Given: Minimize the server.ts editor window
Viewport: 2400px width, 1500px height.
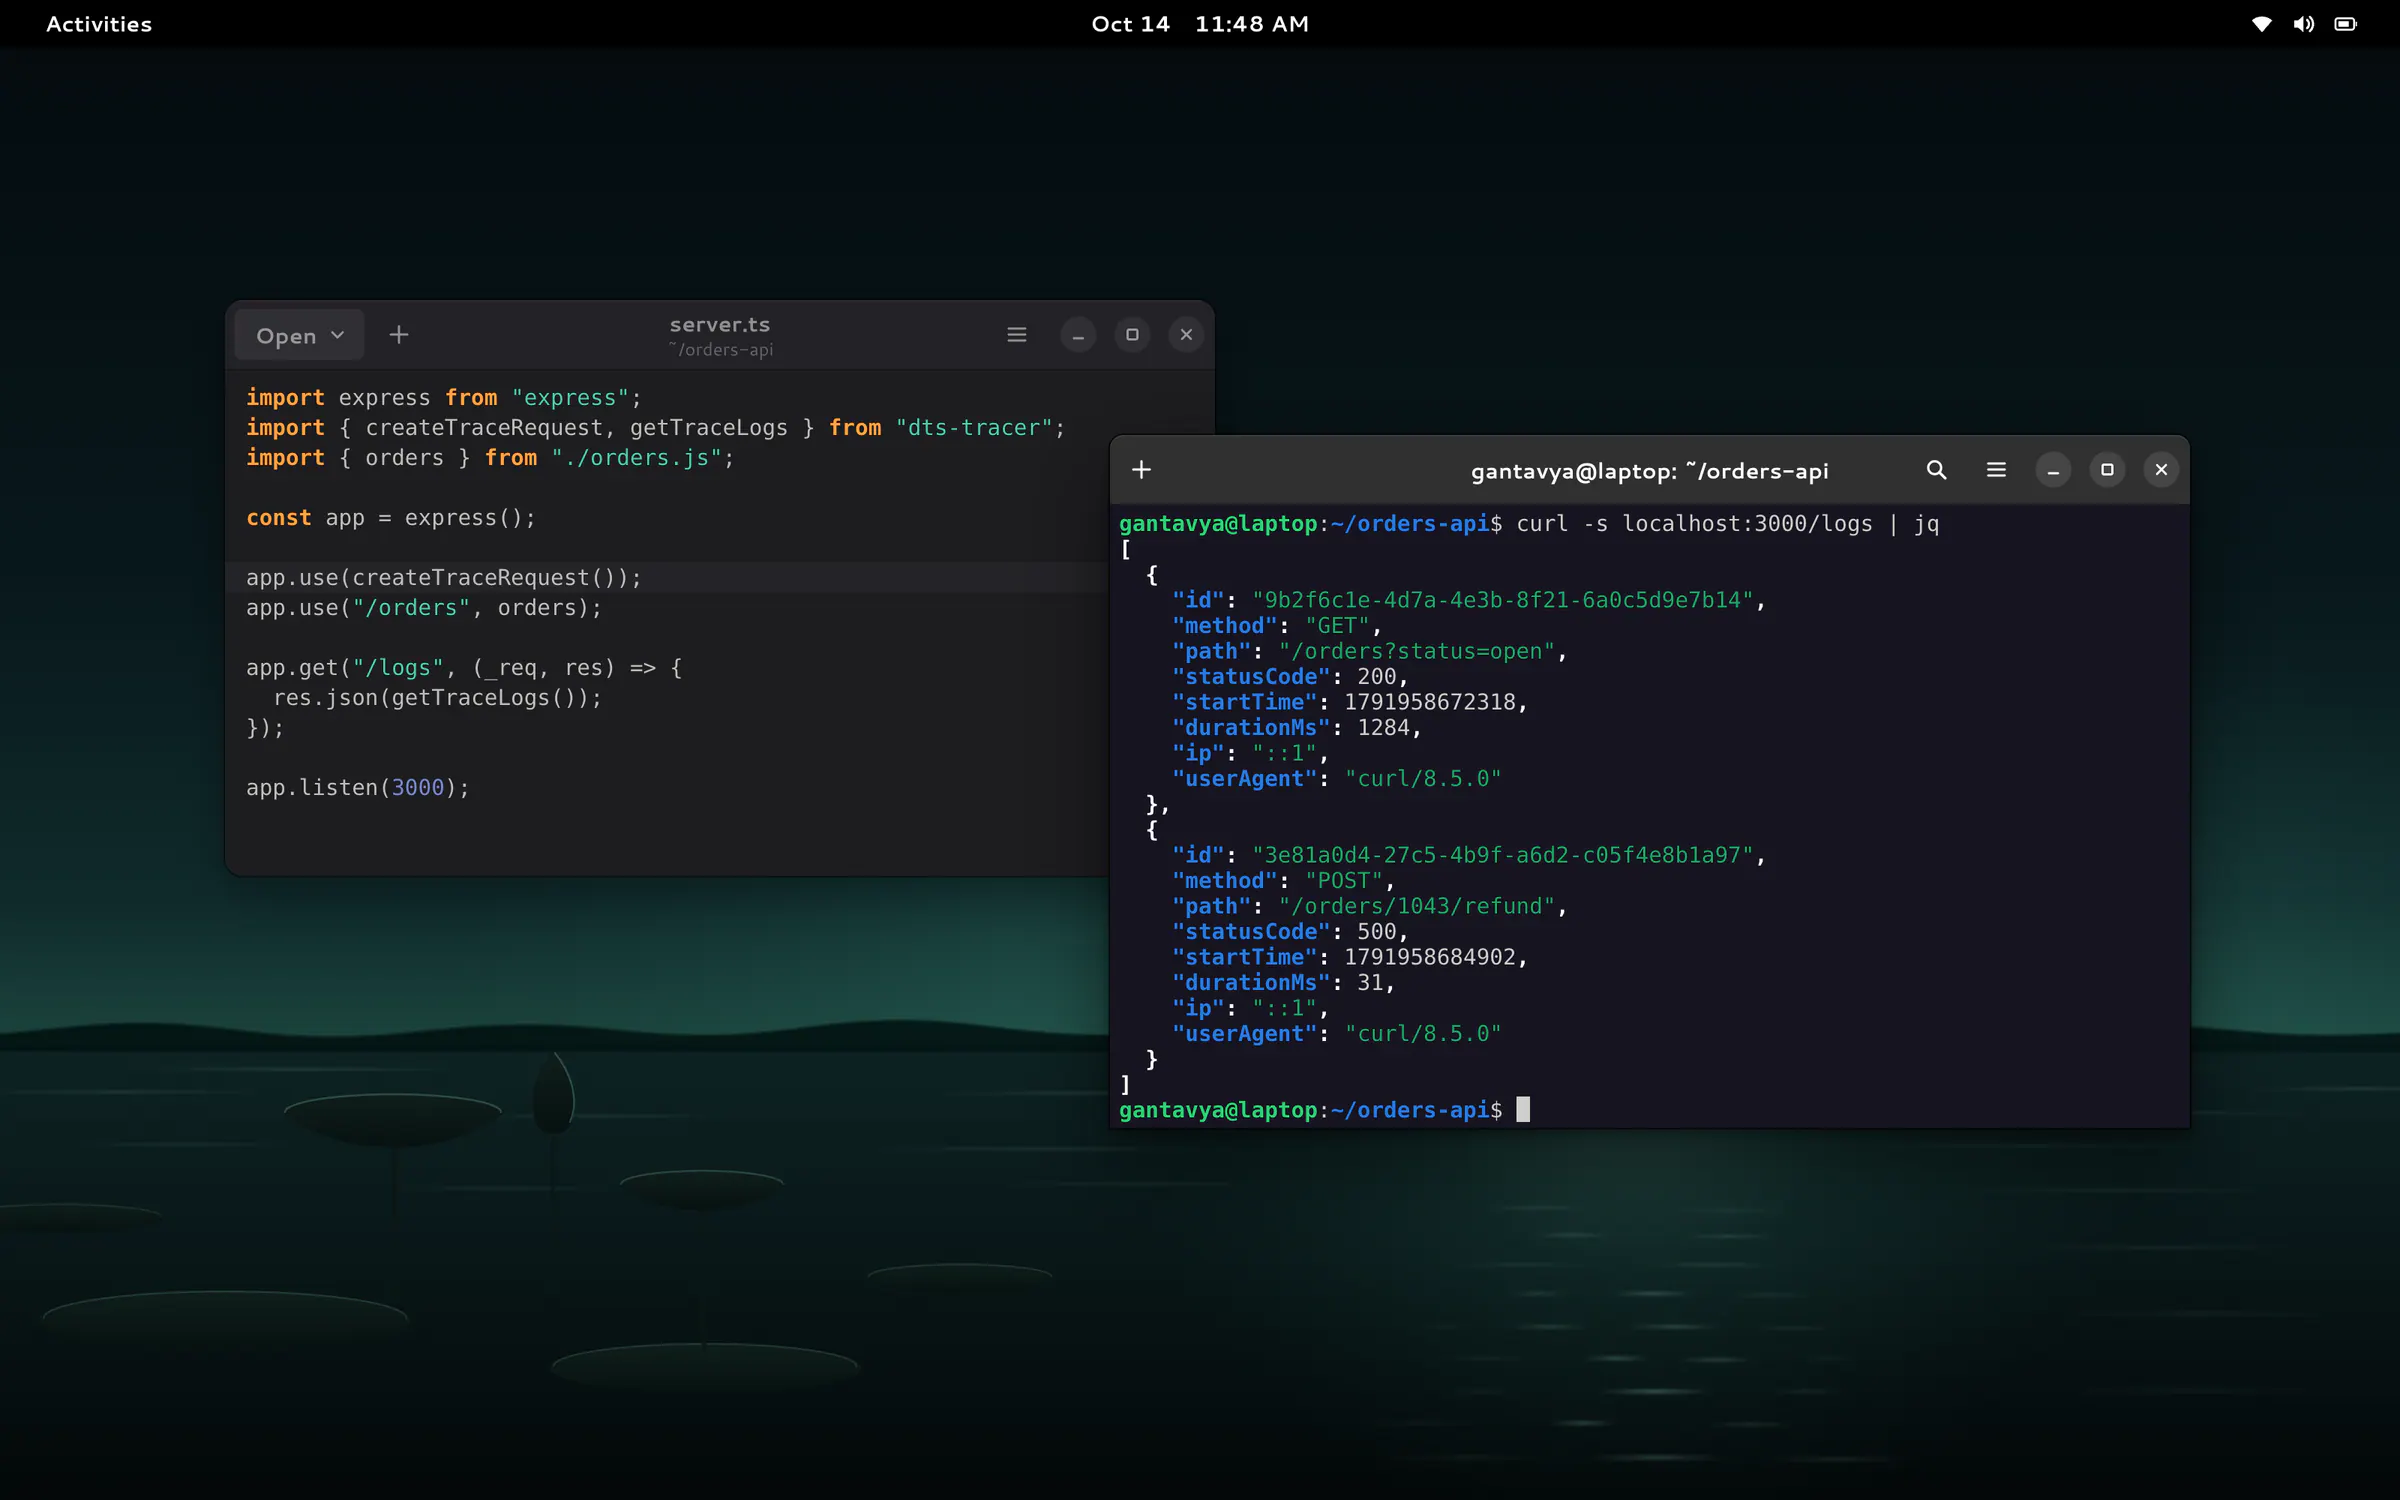Looking at the screenshot, I should pos(1078,335).
